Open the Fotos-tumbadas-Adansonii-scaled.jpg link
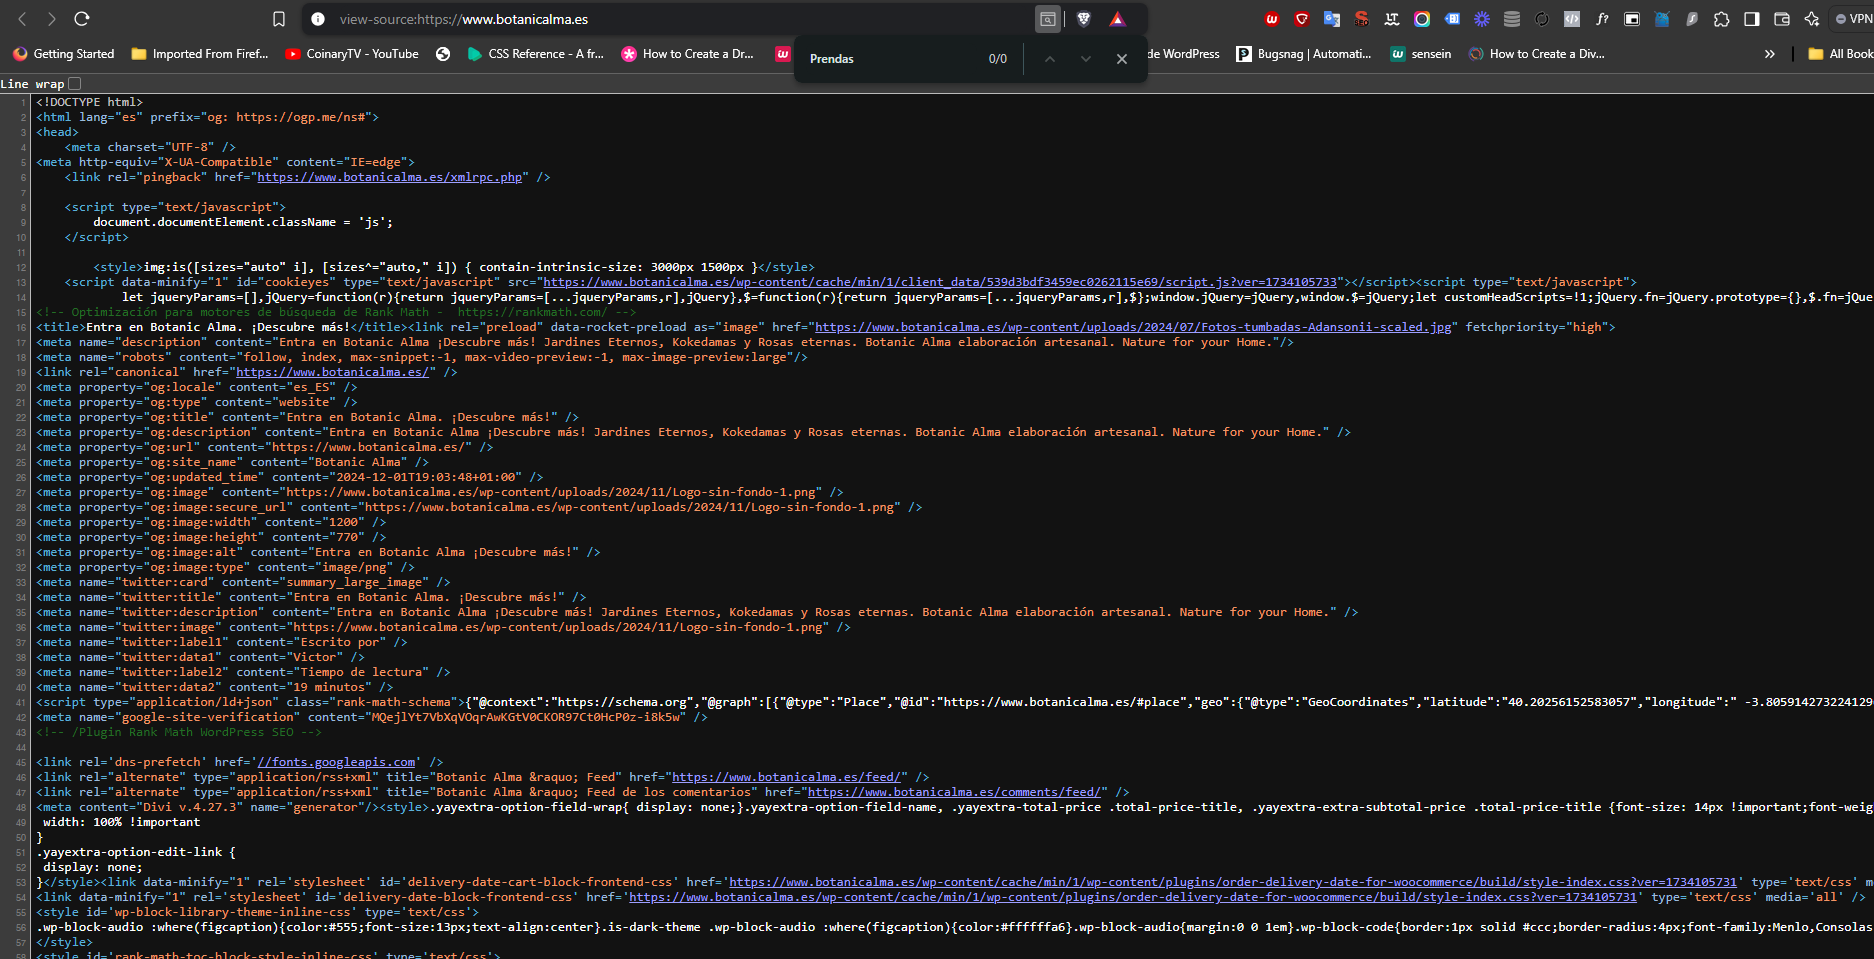The image size is (1874, 959). click(x=1133, y=327)
